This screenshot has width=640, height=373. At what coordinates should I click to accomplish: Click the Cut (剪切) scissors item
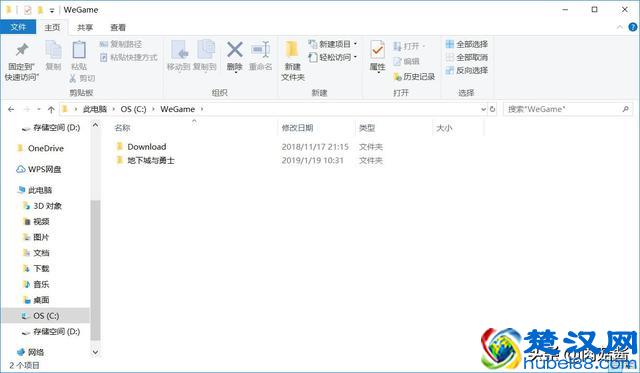tap(82, 78)
